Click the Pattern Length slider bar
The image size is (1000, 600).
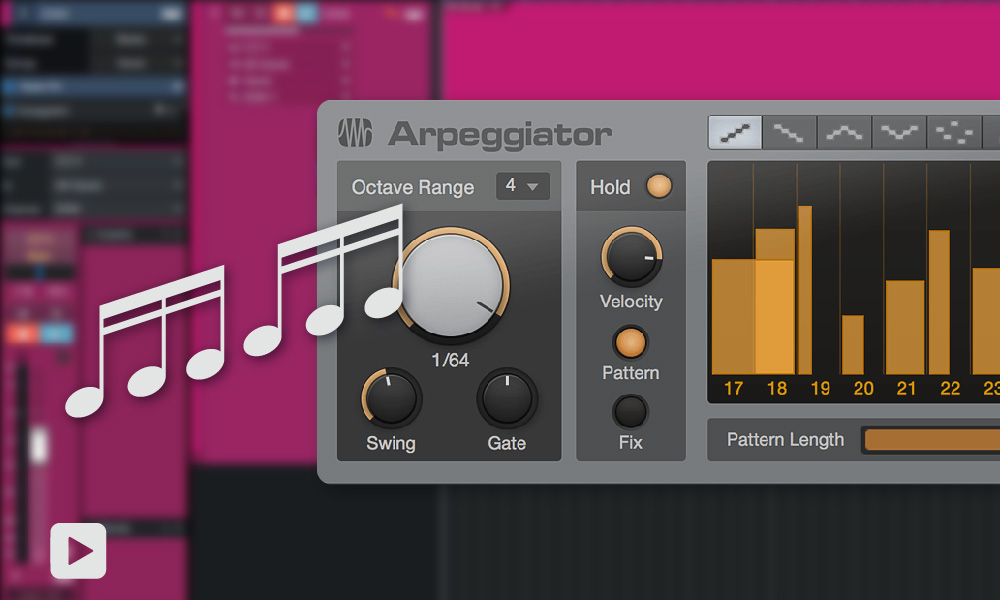[930, 440]
